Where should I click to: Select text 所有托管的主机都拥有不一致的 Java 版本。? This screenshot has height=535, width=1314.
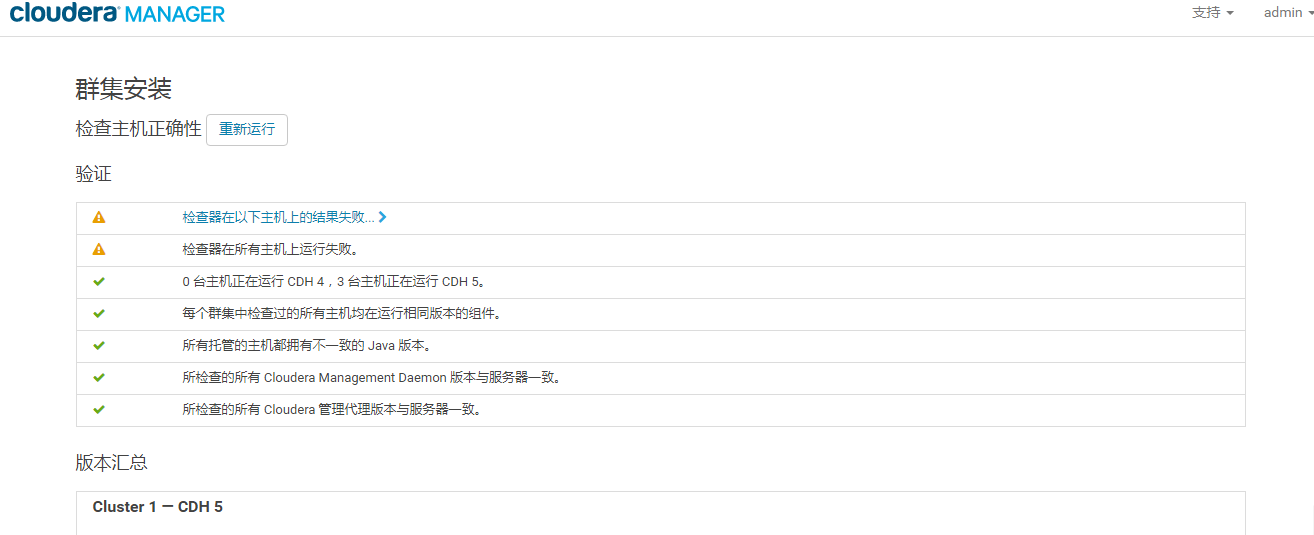click(307, 345)
